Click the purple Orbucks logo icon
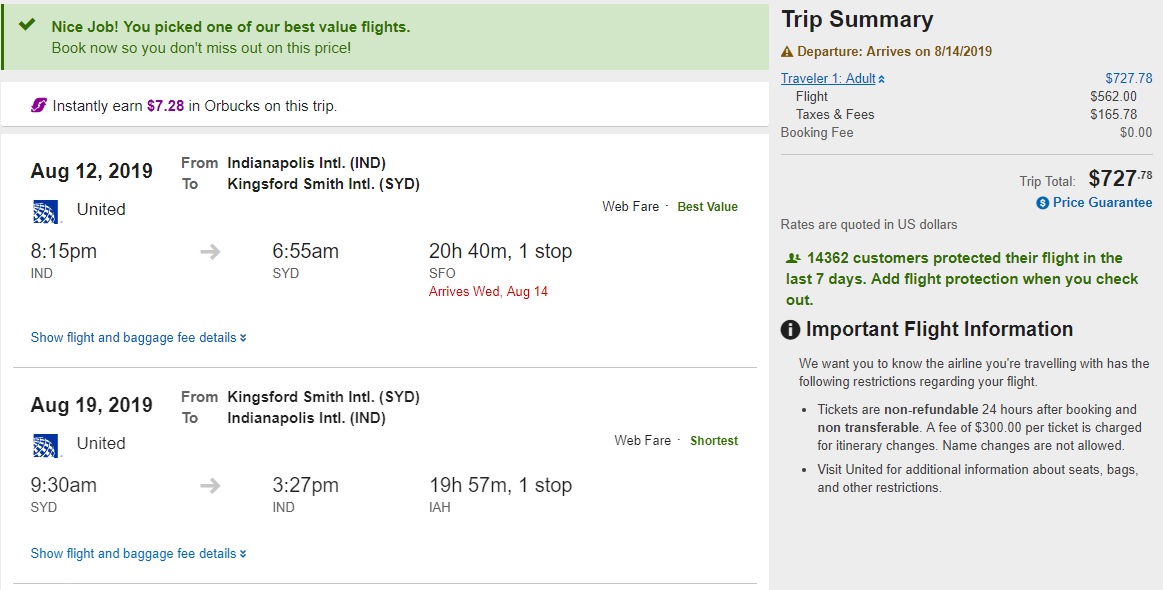This screenshot has height=590, width=1163. 39,106
